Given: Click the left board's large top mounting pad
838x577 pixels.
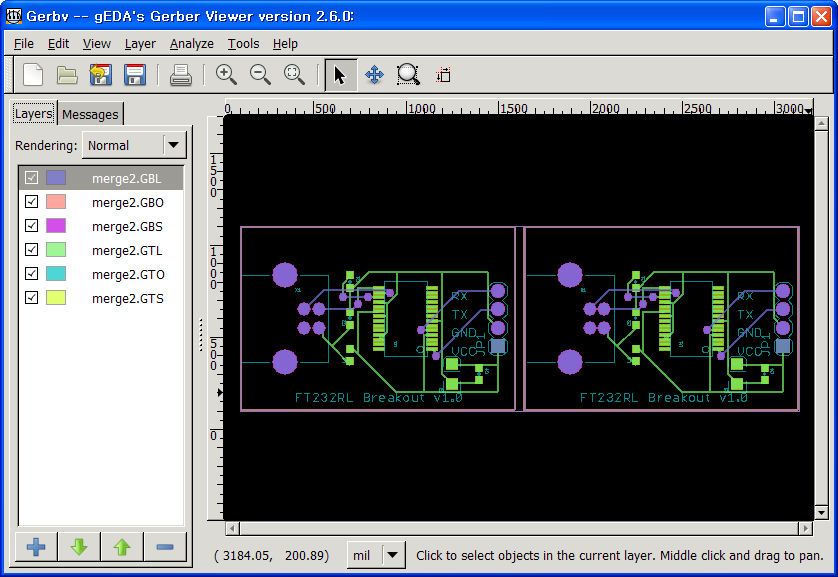Looking at the screenshot, I should (x=285, y=275).
